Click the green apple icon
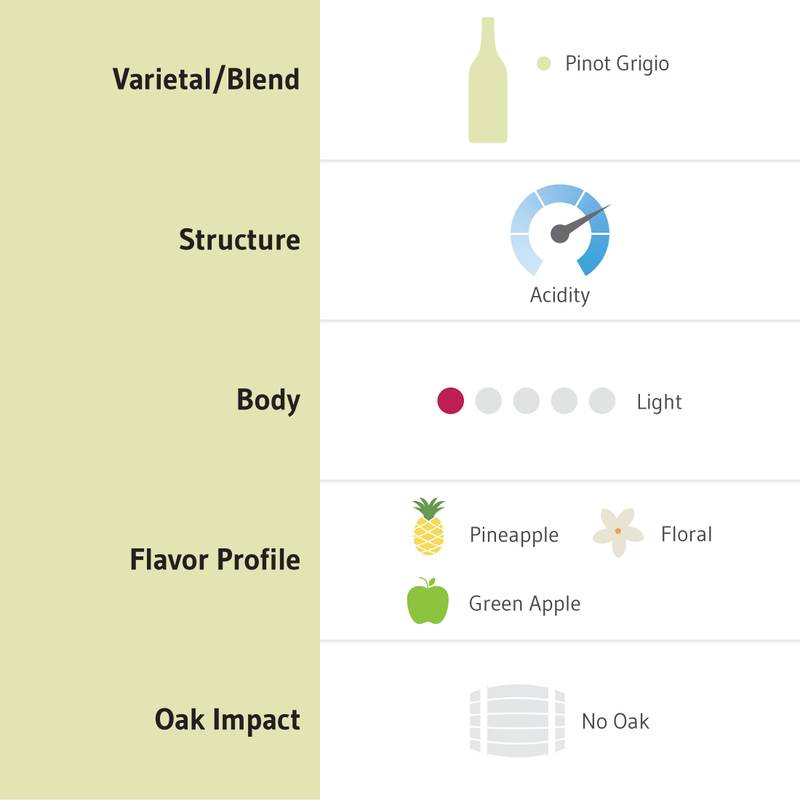The height and width of the screenshot is (800, 800). coord(427,602)
